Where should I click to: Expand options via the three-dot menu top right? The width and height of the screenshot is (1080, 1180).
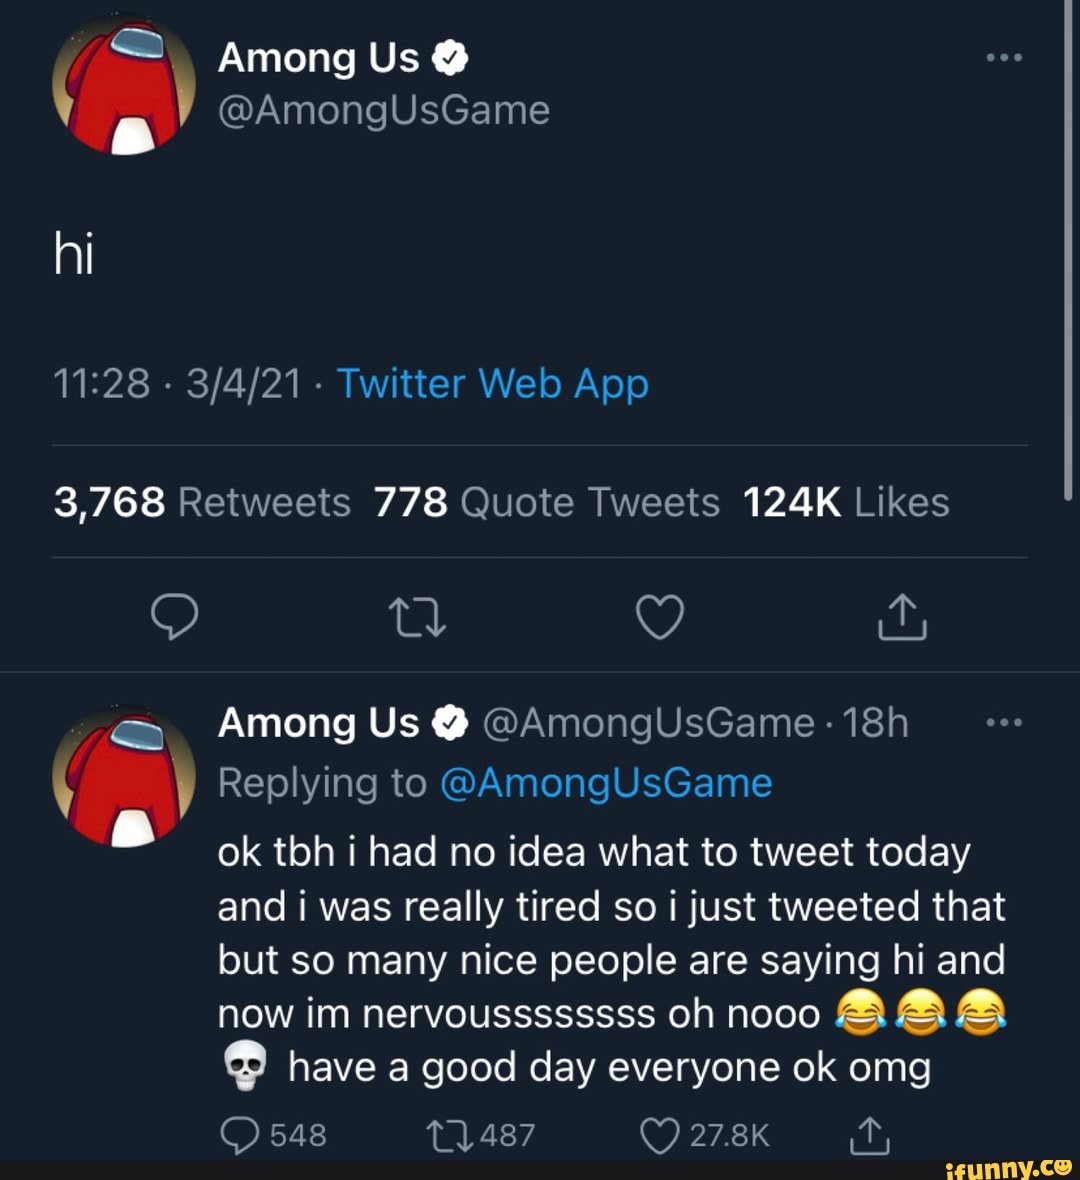click(1005, 57)
